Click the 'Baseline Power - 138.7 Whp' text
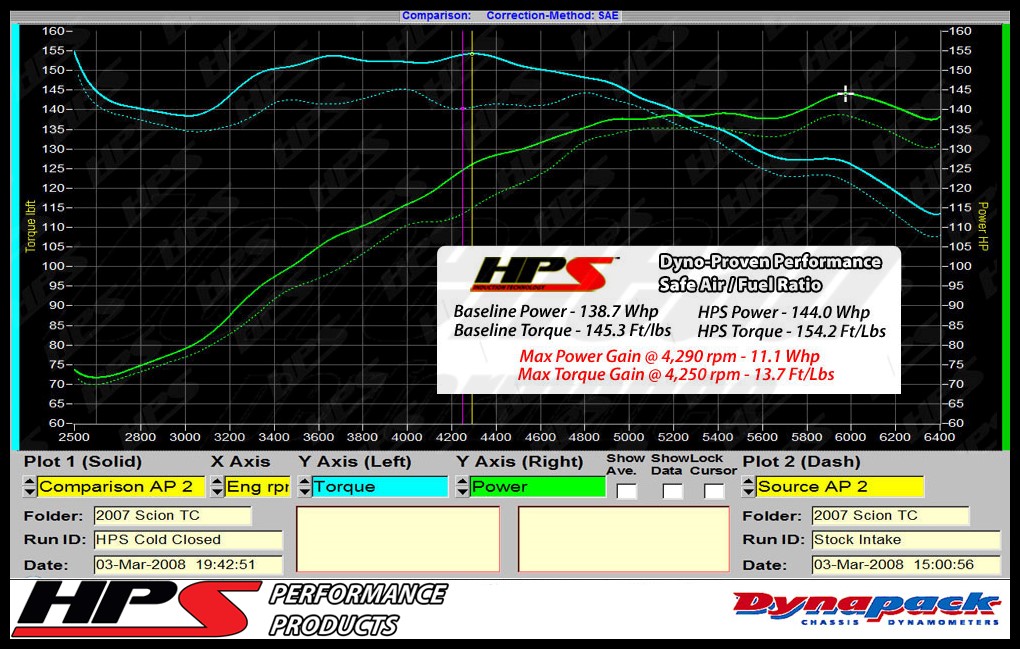This screenshot has width=1020, height=649. 556,311
